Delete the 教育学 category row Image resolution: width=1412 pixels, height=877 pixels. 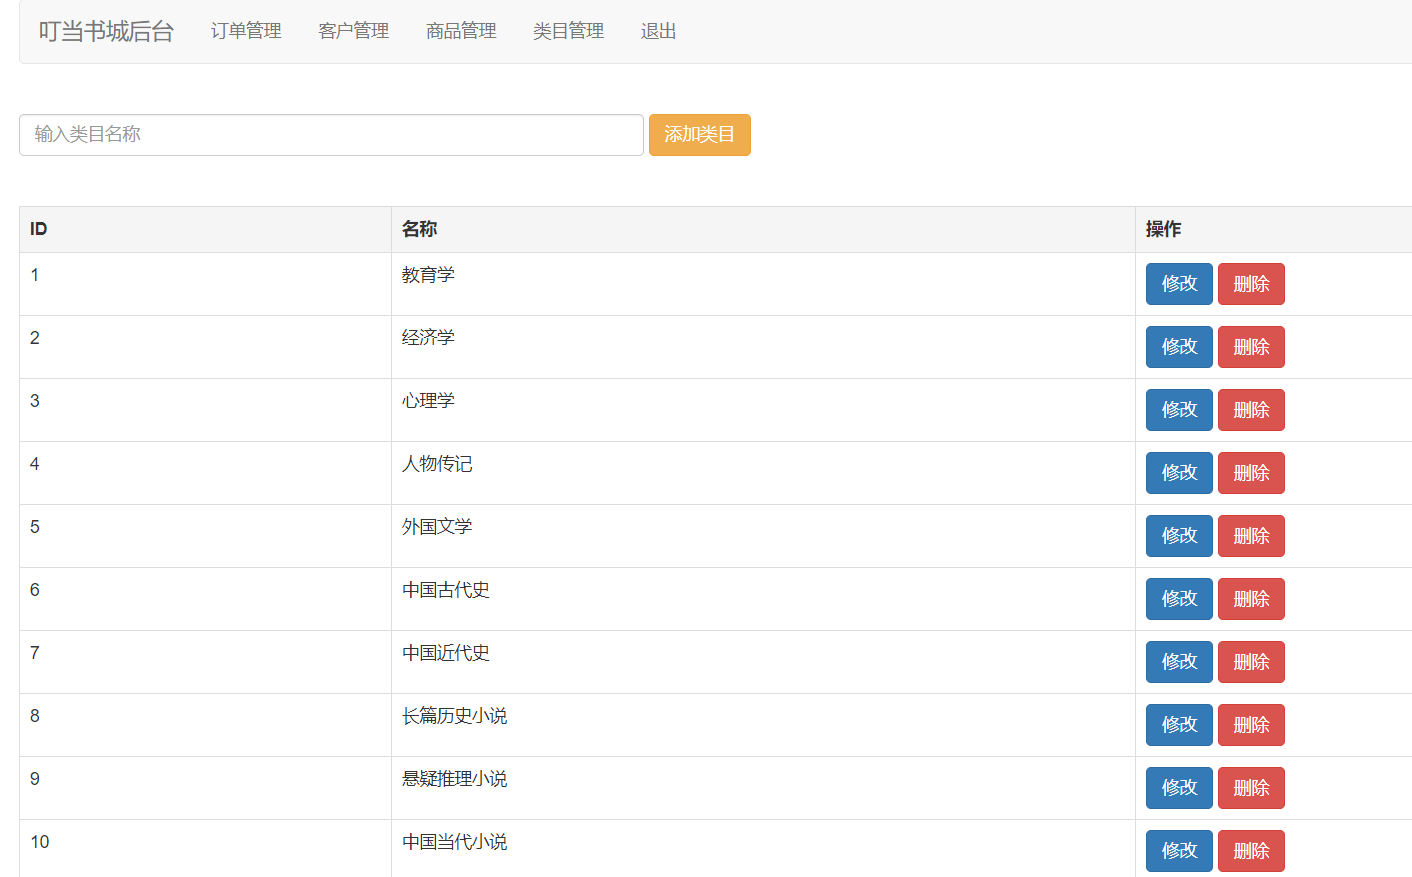[x=1251, y=284]
